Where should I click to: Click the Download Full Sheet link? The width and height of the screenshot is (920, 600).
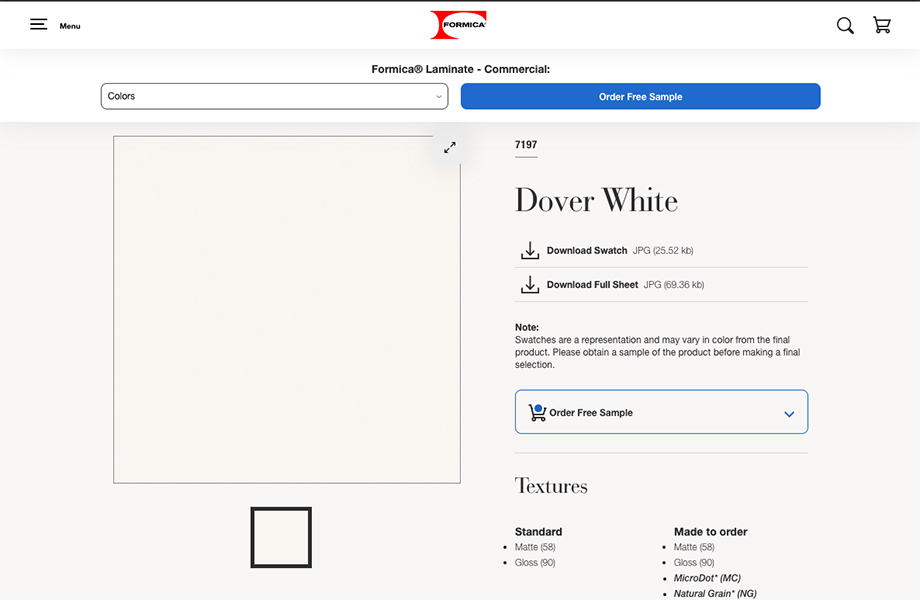click(592, 284)
